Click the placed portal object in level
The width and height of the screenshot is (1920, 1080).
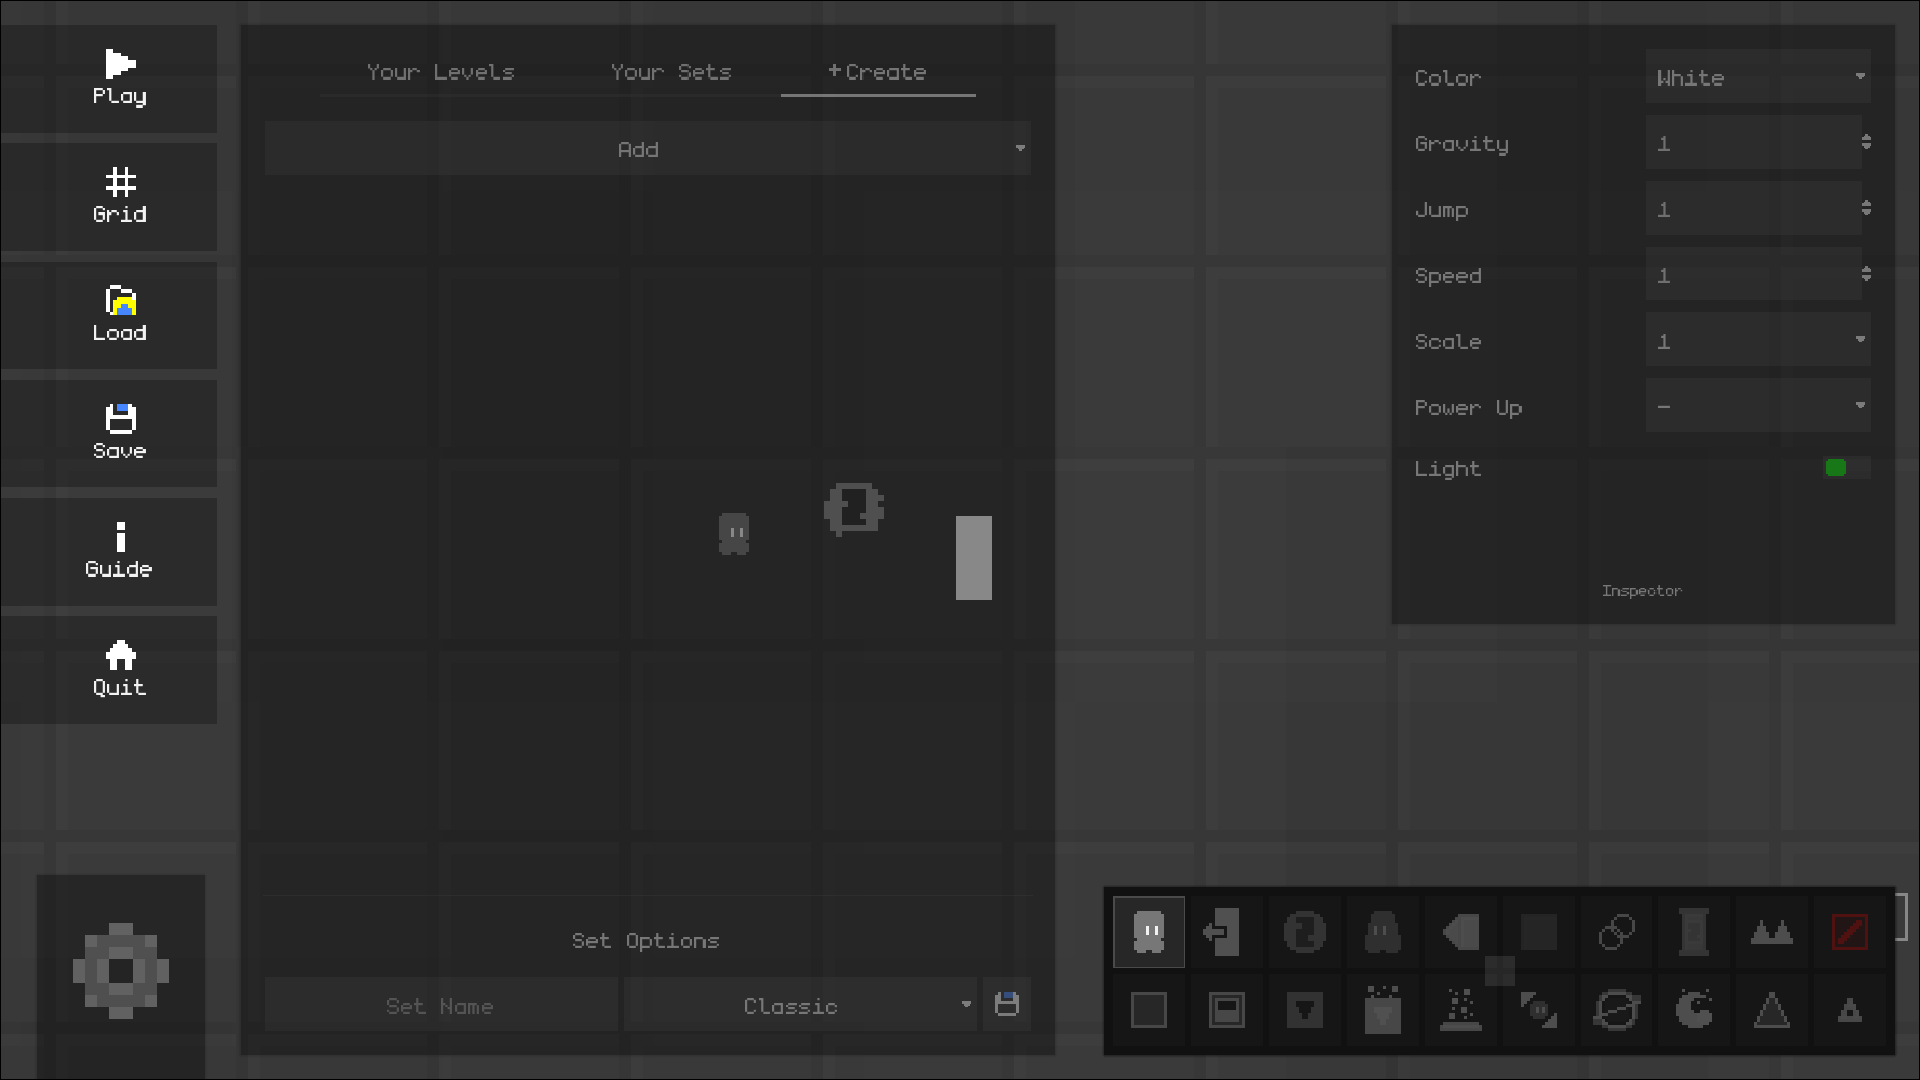click(x=854, y=509)
